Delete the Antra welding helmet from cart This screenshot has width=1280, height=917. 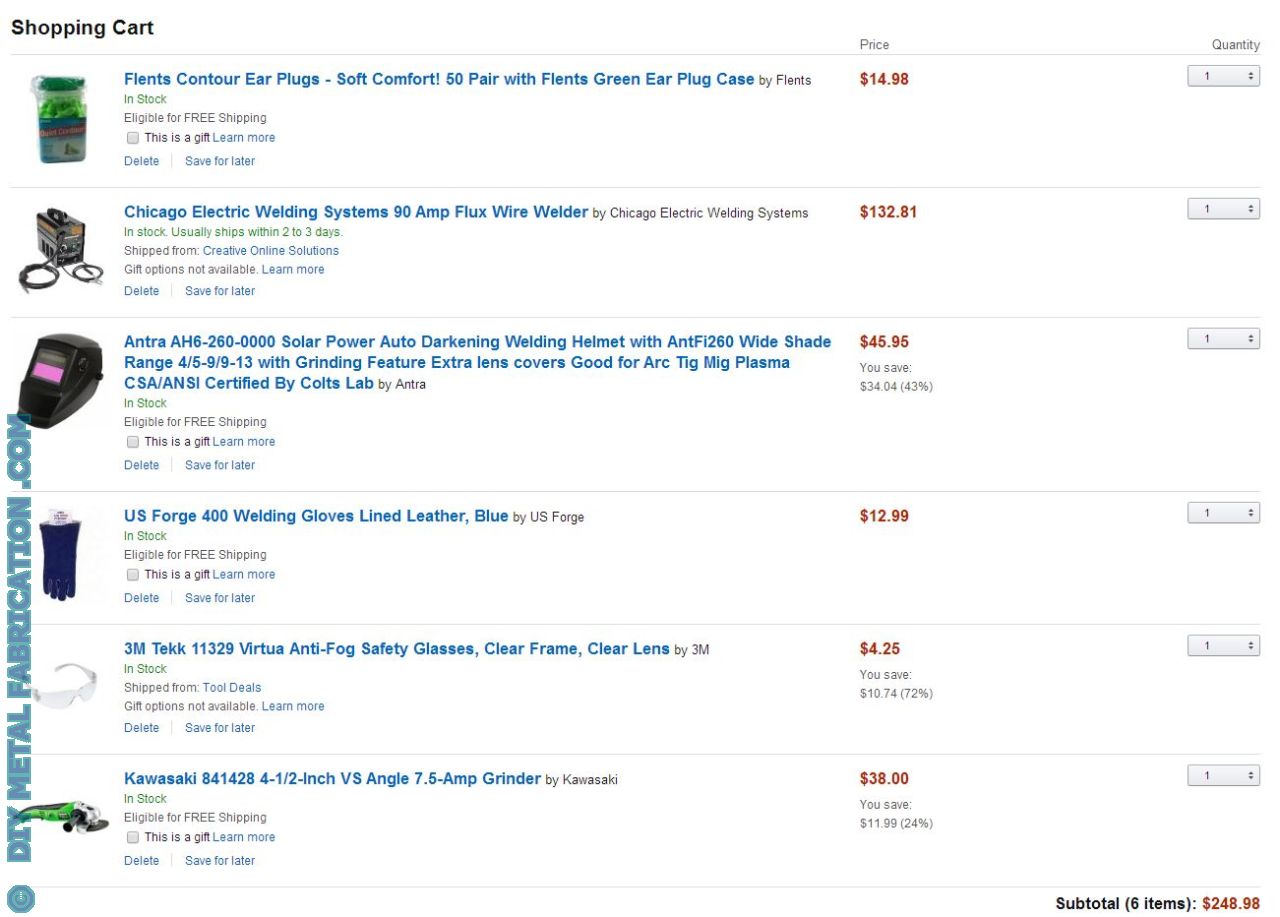pos(141,465)
